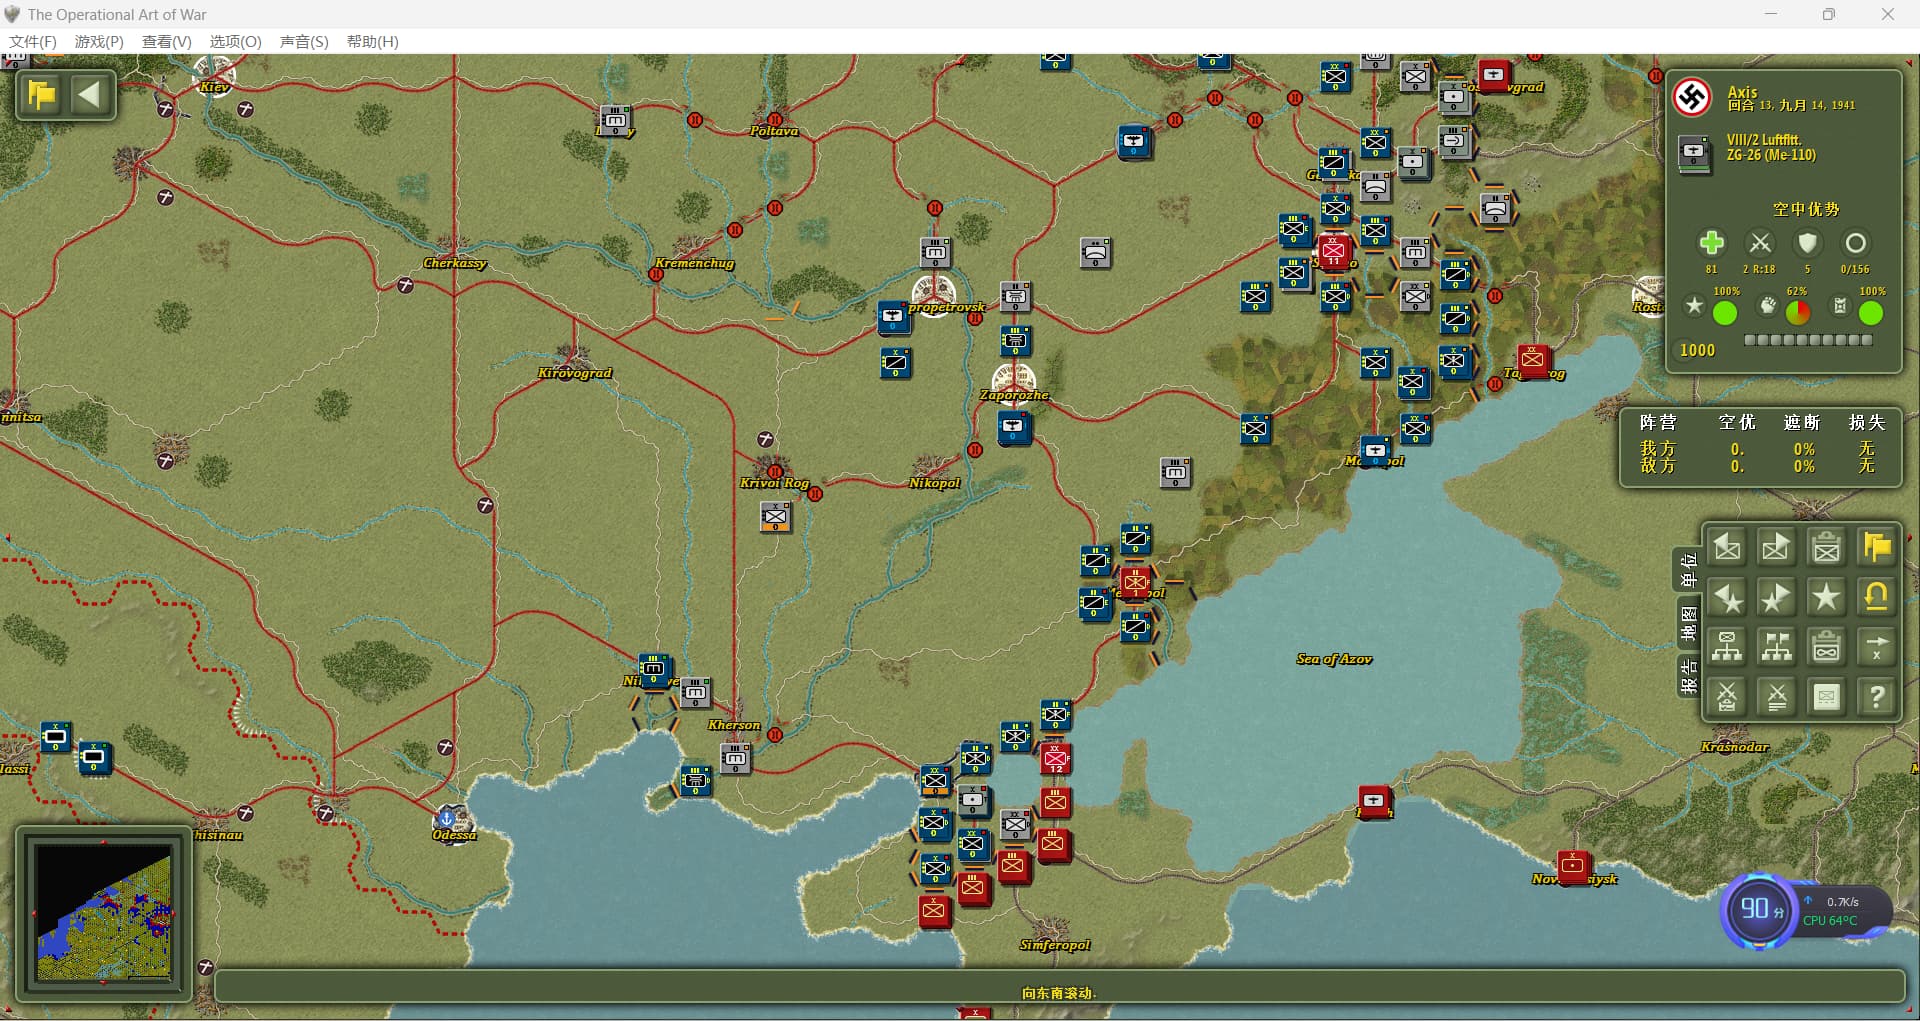
Task: Click the Simferopol city label
Action: (x=1055, y=945)
